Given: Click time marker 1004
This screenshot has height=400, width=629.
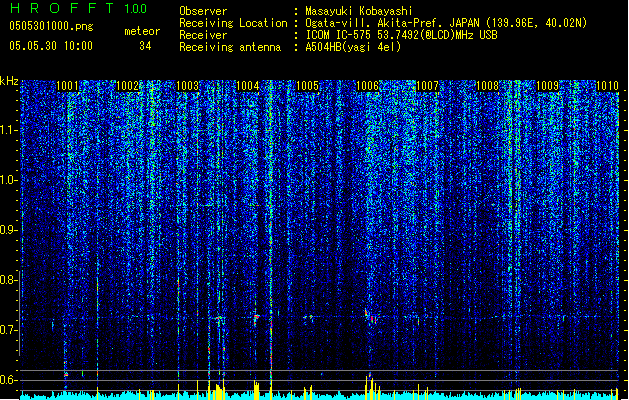Looking at the screenshot, I should point(248,86).
